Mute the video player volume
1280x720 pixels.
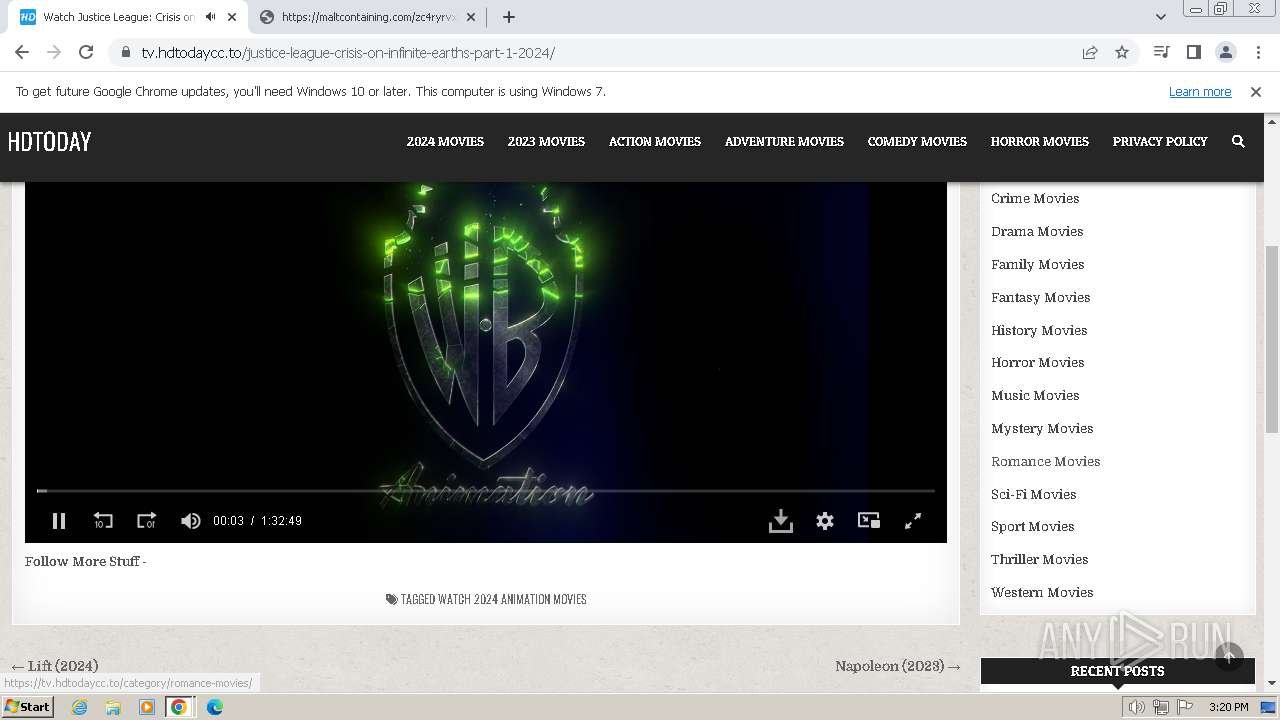point(190,520)
